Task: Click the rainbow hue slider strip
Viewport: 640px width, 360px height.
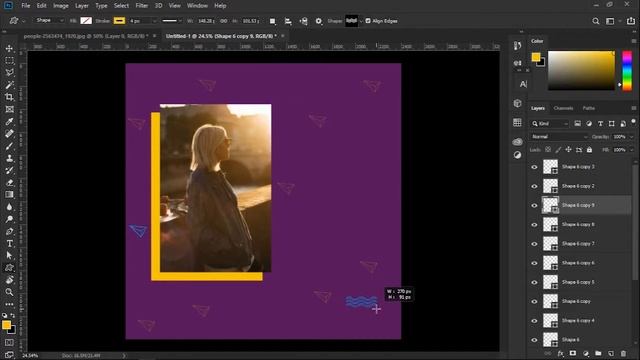Action: [x=627, y=71]
